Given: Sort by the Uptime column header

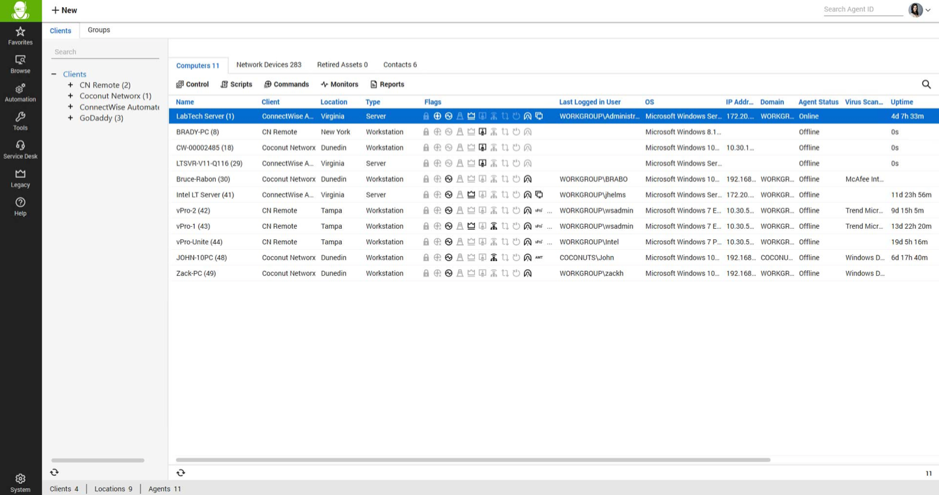Looking at the screenshot, I should click(901, 102).
